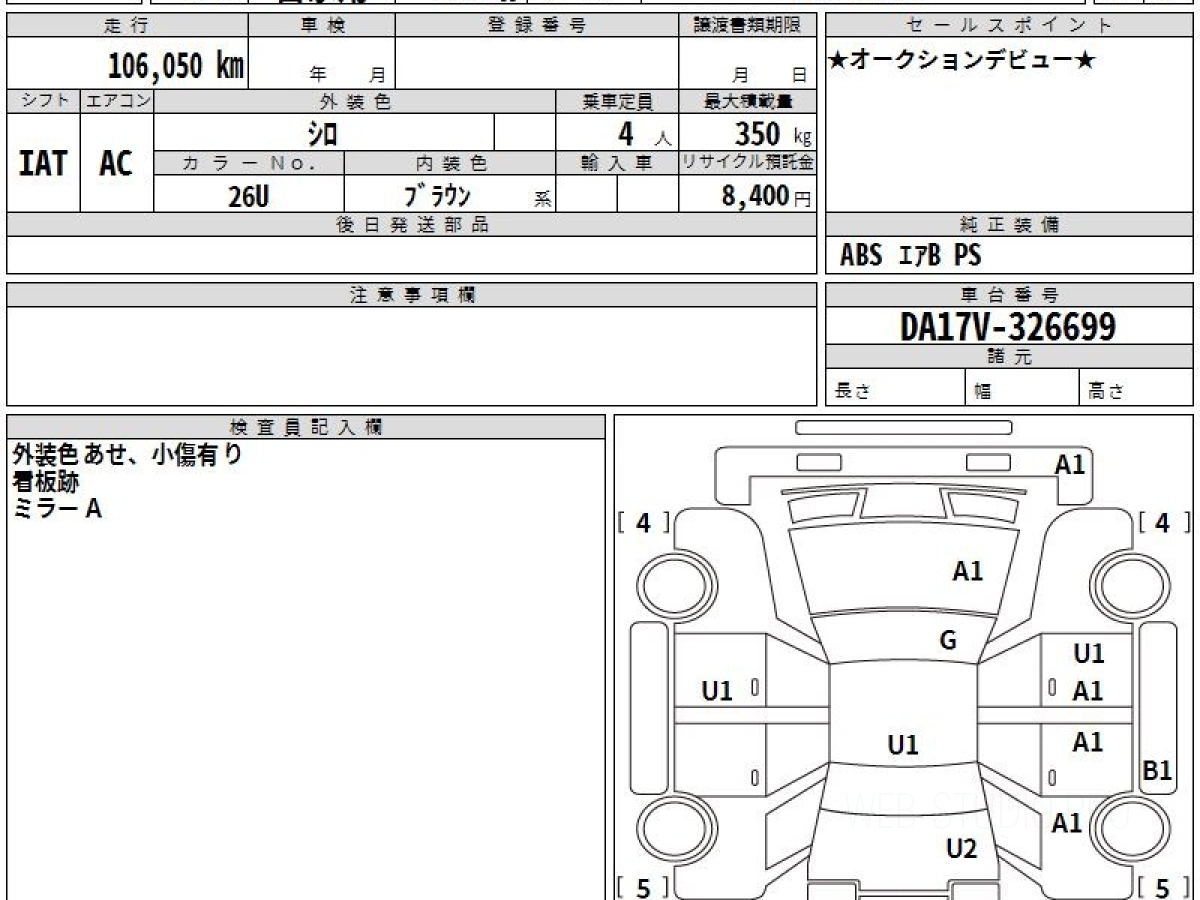Select the セールスポイント header
The height and width of the screenshot is (900, 1200).
[1009, 26]
